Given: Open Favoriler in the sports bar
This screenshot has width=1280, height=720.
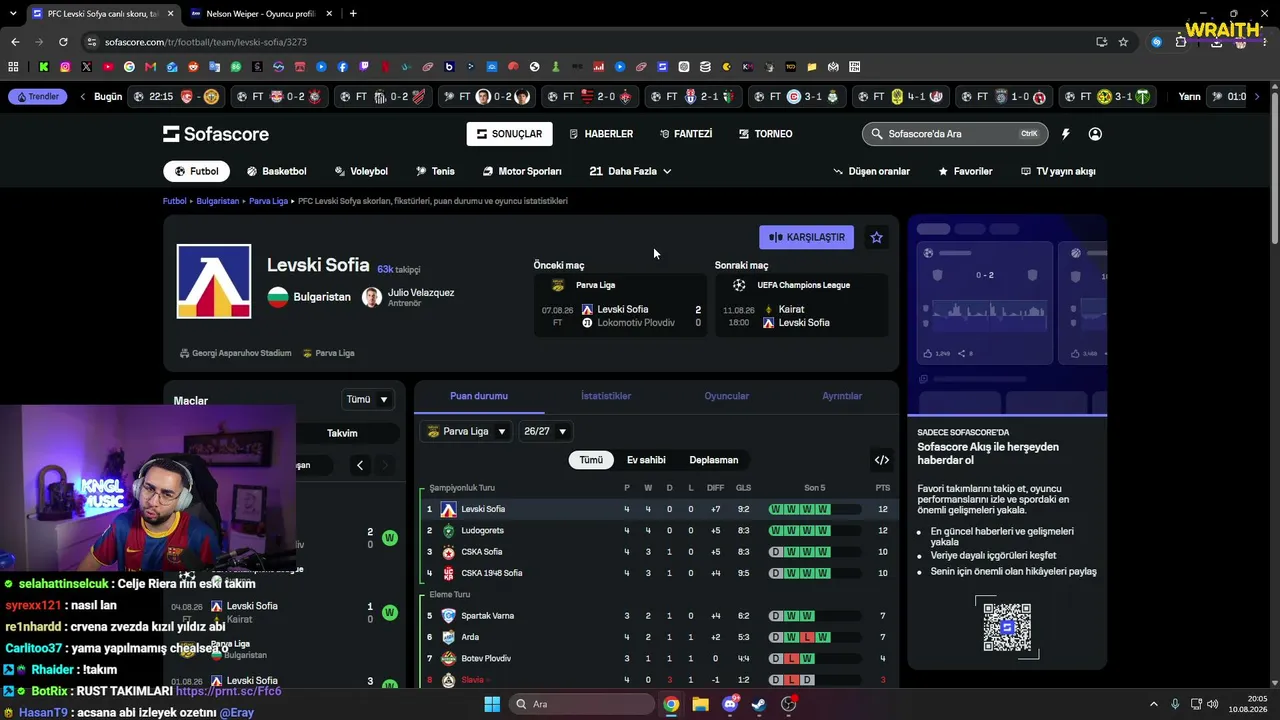Looking at the screenshot, I should (x=965, y=171).
